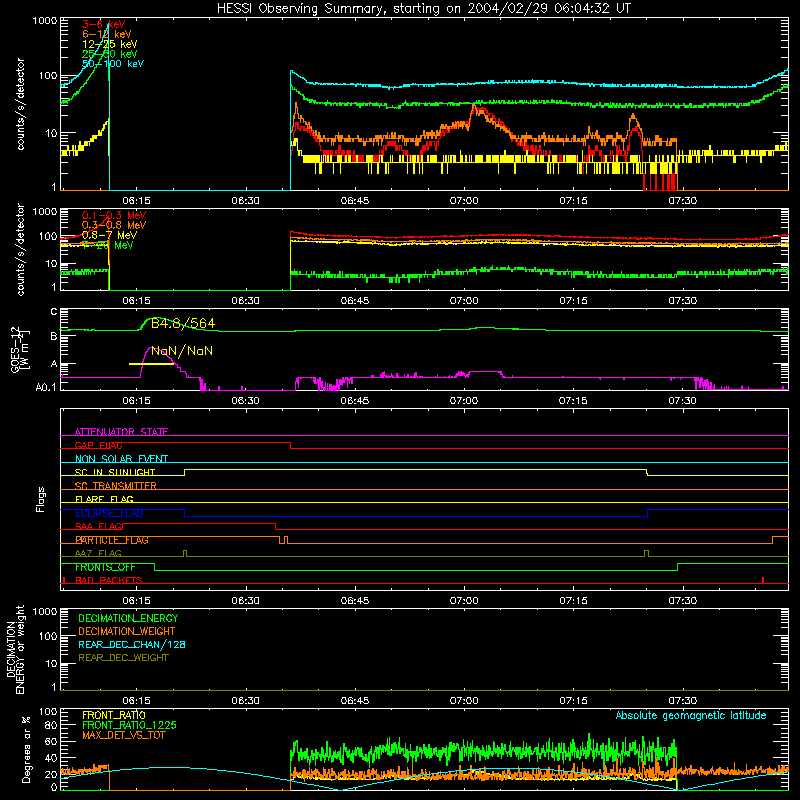Viewport: 800px width, 800px height.
Task: Click the red BAD_PACKETS tick near 07:40
Action: (x=763, y=580)
